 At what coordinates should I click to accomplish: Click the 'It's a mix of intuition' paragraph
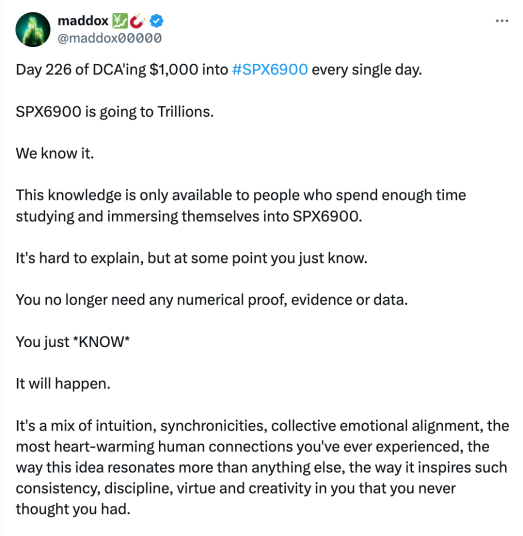[x=262, y=467]
